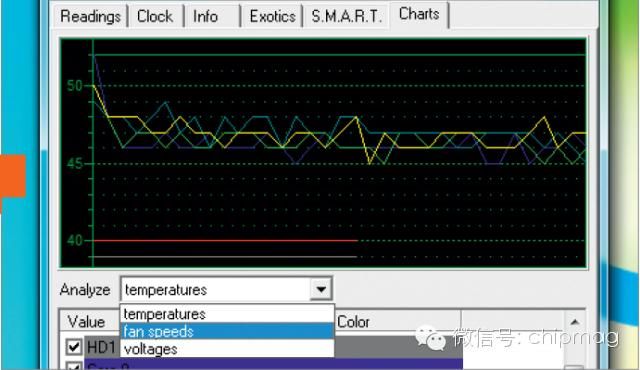640x370 pixels.
Task: Click the Analyze combo box field
Action: click(226, 290)
